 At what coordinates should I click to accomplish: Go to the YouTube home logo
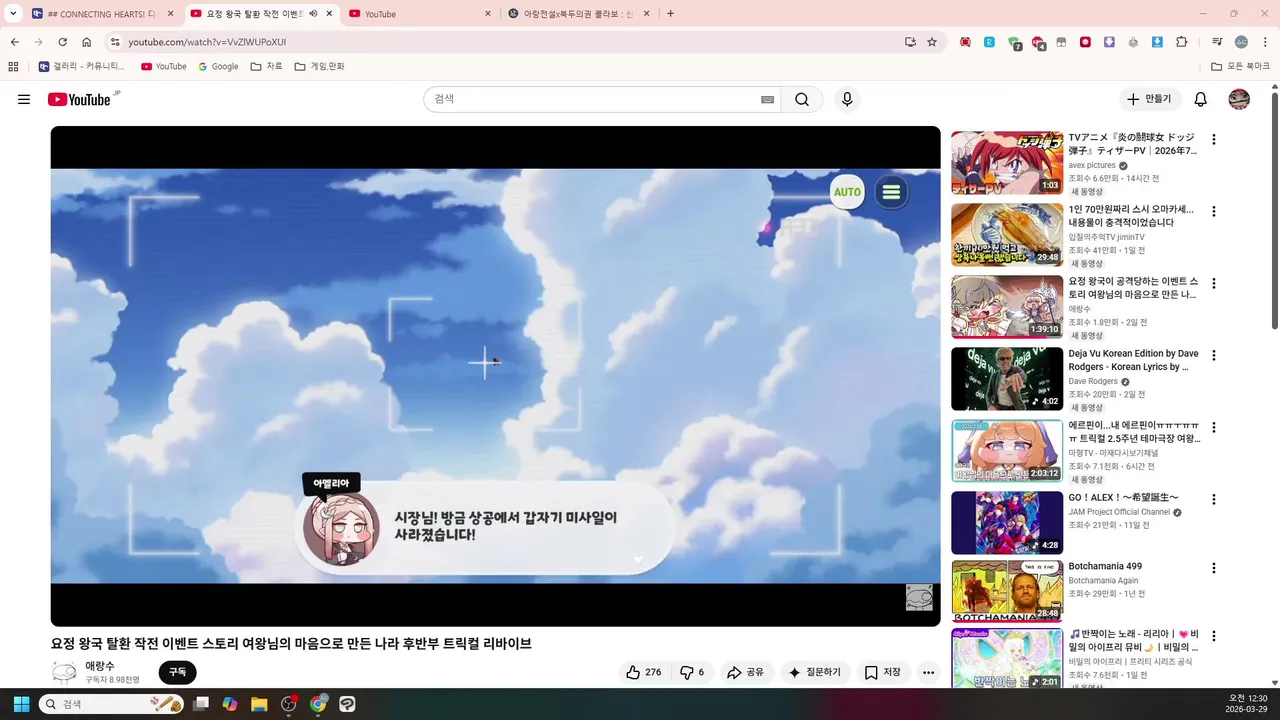click(x=79, y=99)
